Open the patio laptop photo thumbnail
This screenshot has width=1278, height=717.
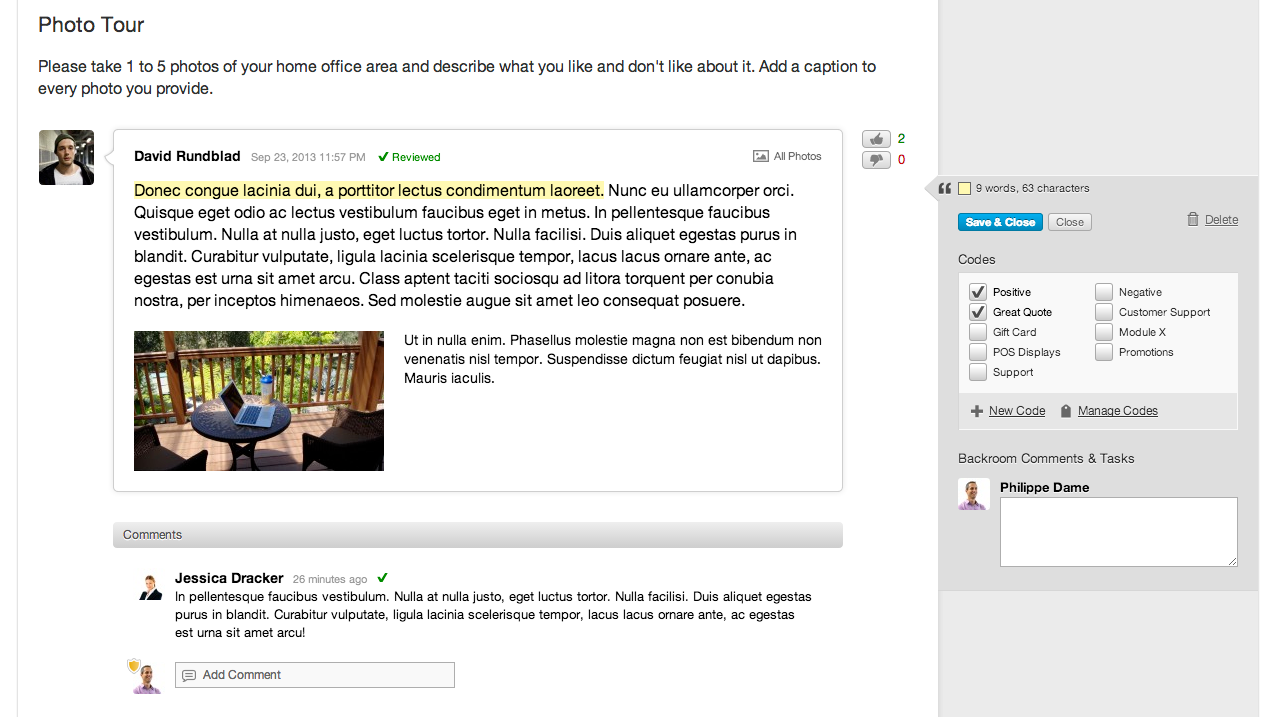(259, 401)
